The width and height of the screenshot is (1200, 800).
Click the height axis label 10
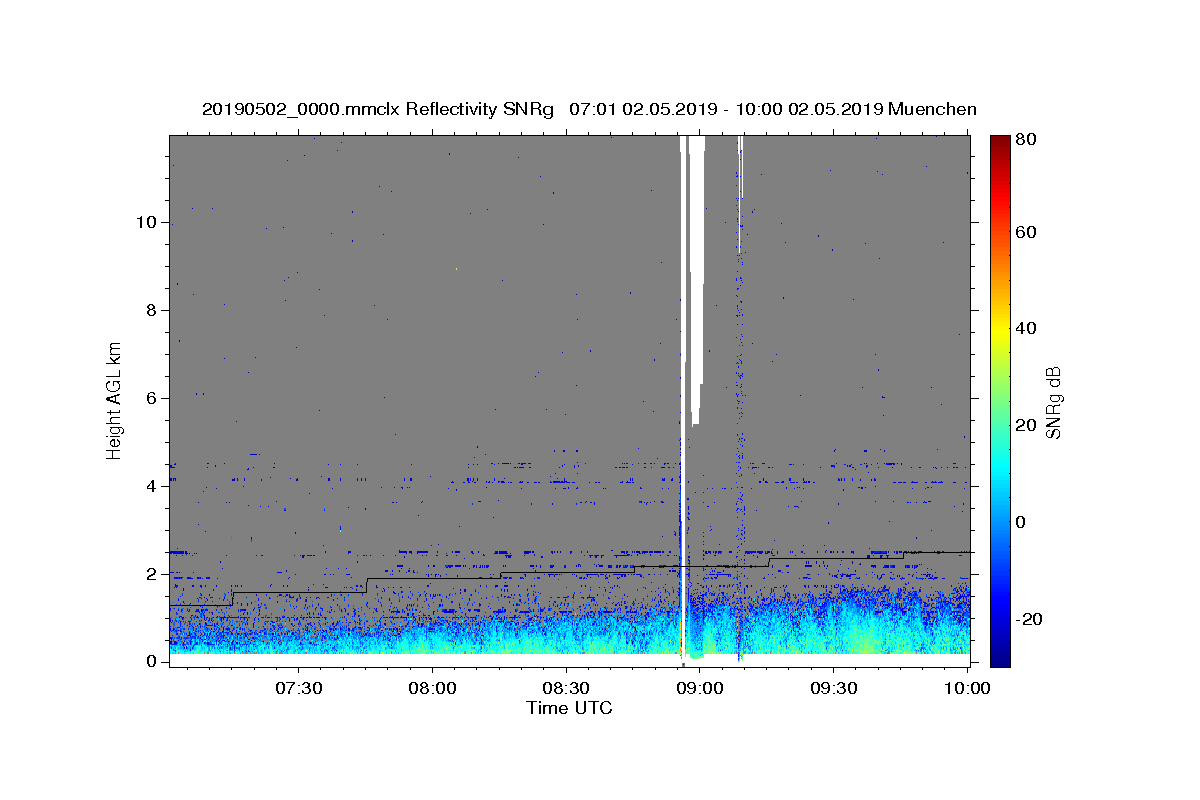pos(145,222)
